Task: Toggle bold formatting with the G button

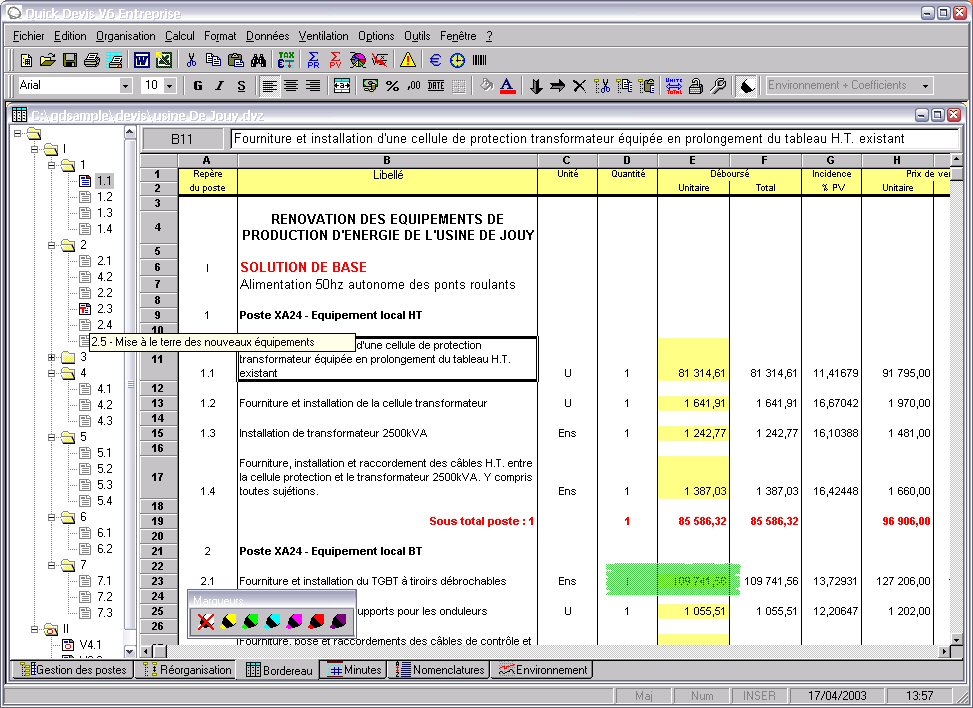Action: (x=198, y=86)
